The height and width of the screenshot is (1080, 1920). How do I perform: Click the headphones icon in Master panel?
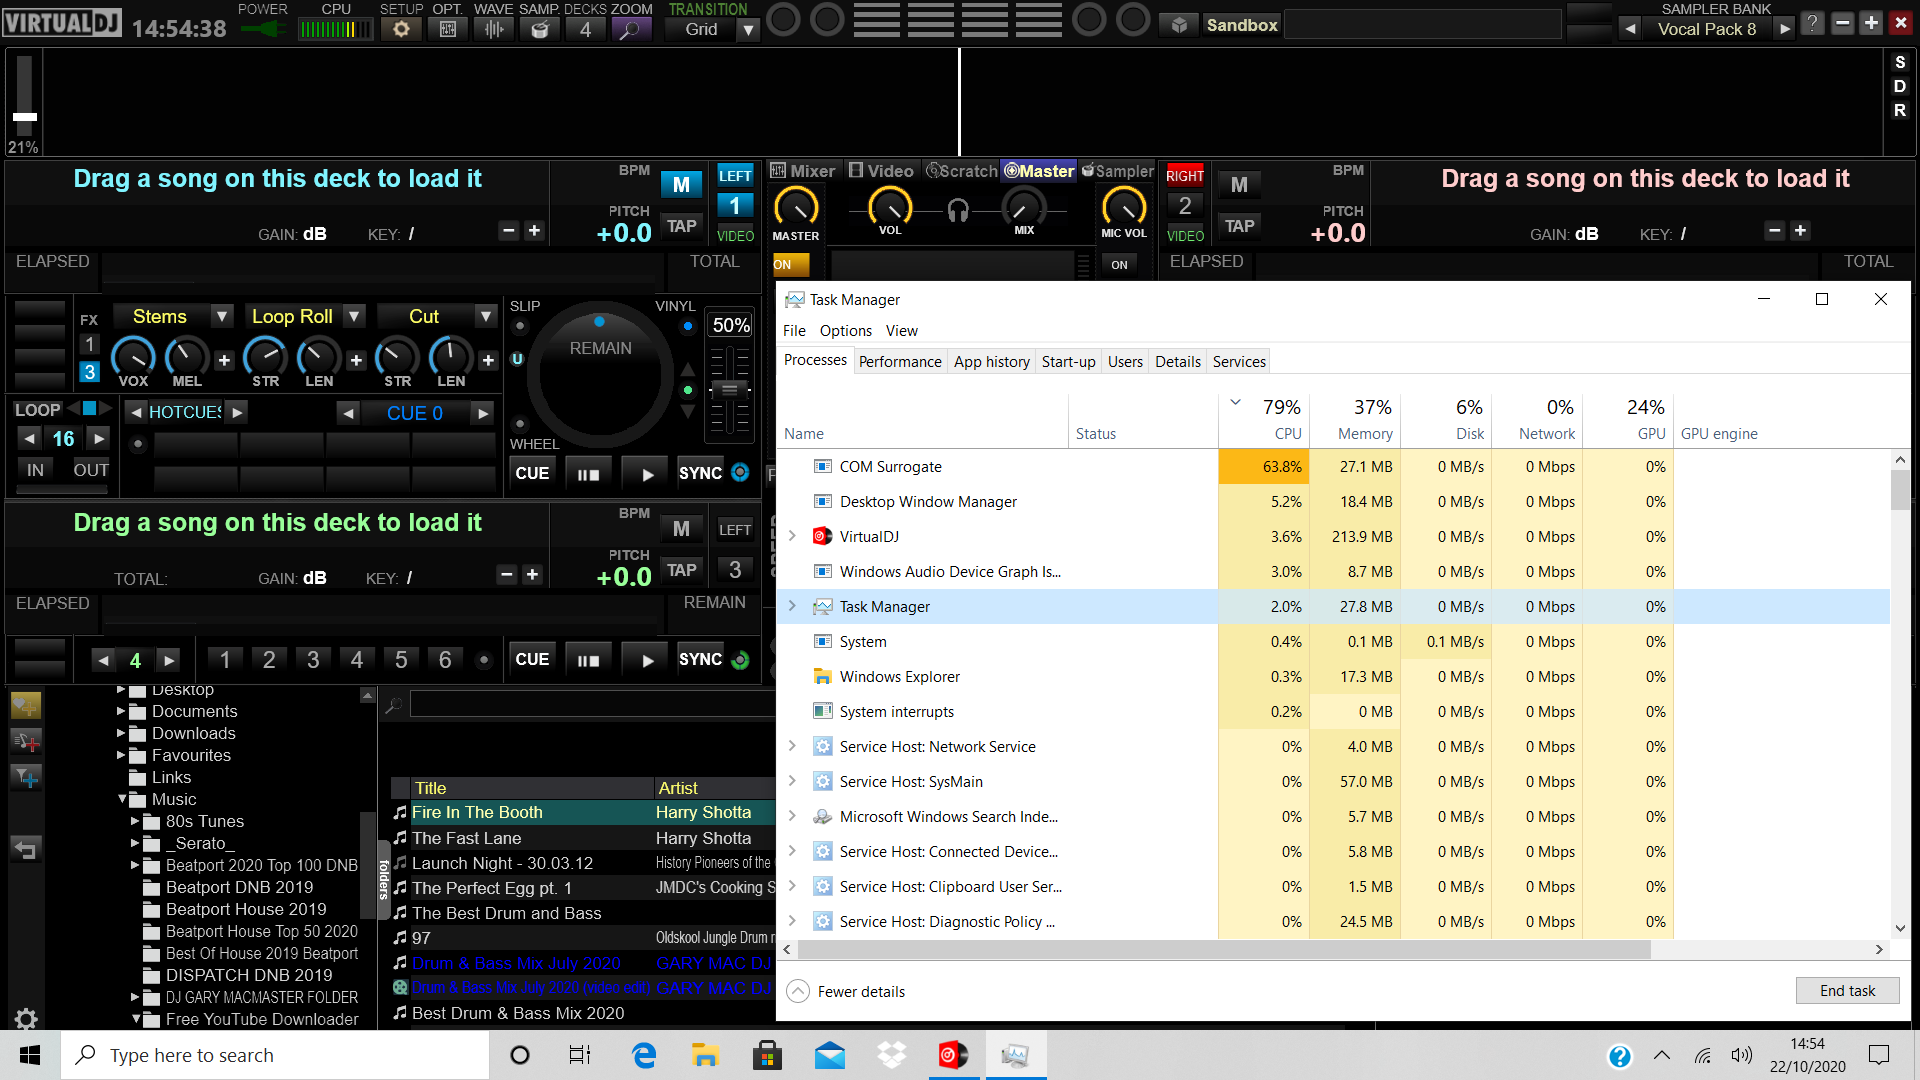click(x=958, y=210)
